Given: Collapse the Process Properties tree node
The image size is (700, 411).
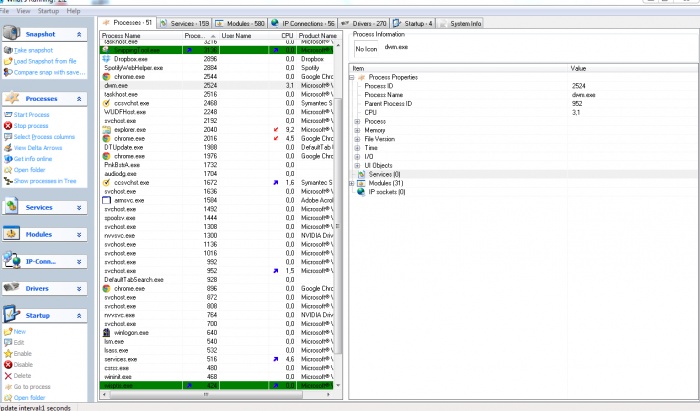Looking at the screenshot, I should coord(351,77).
